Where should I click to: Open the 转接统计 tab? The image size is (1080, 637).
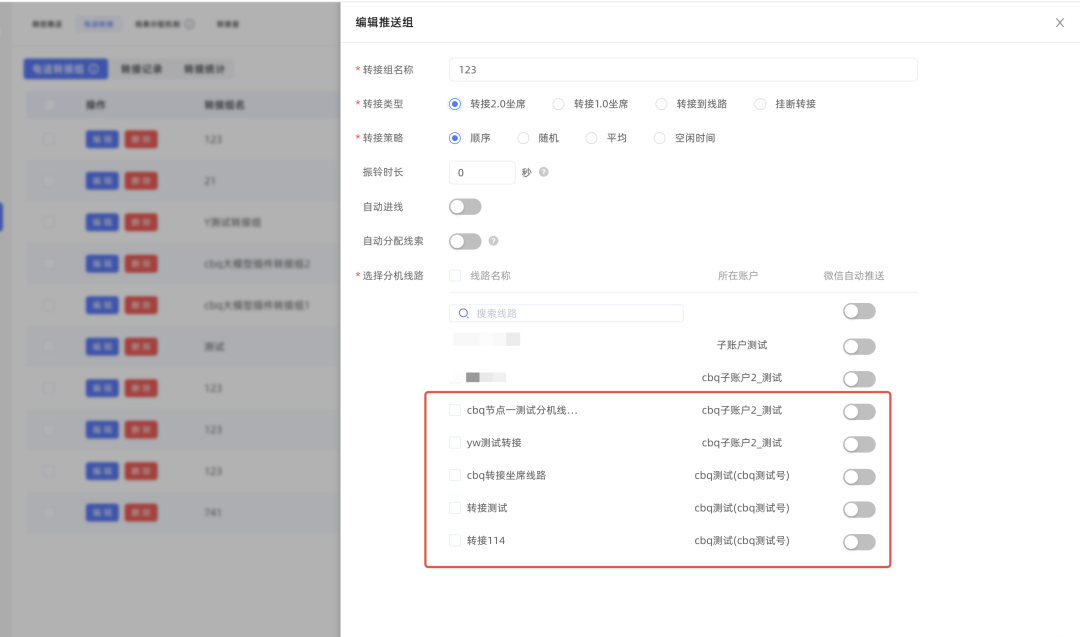(x=203, y=69)
